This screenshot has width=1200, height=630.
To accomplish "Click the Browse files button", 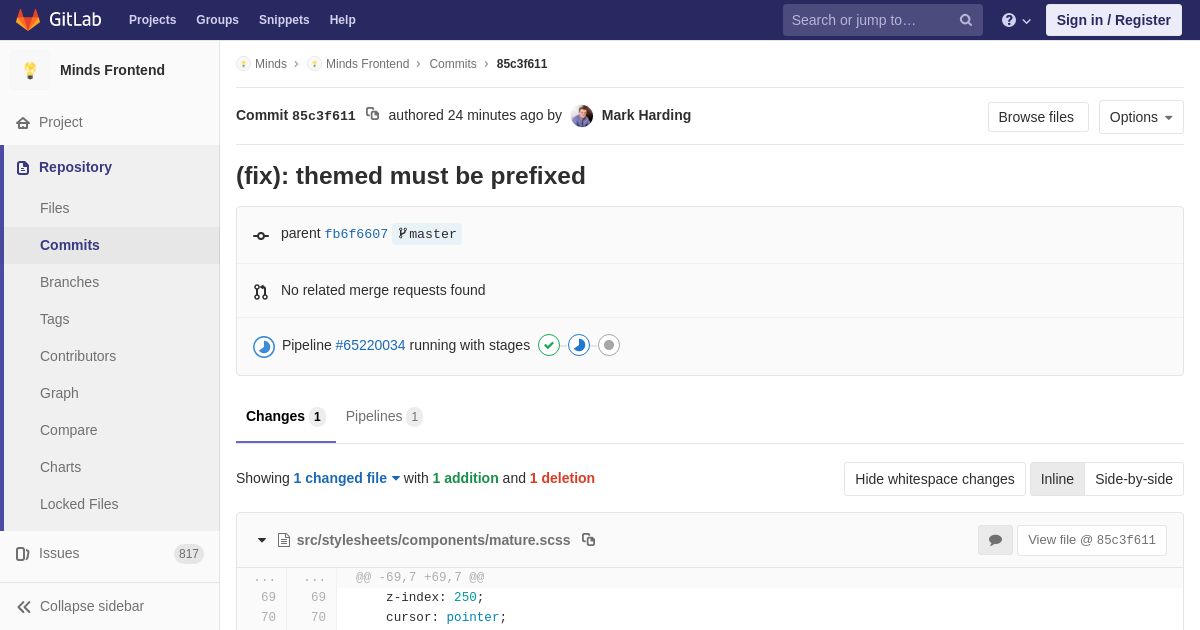I will [x=1038, y=117].
